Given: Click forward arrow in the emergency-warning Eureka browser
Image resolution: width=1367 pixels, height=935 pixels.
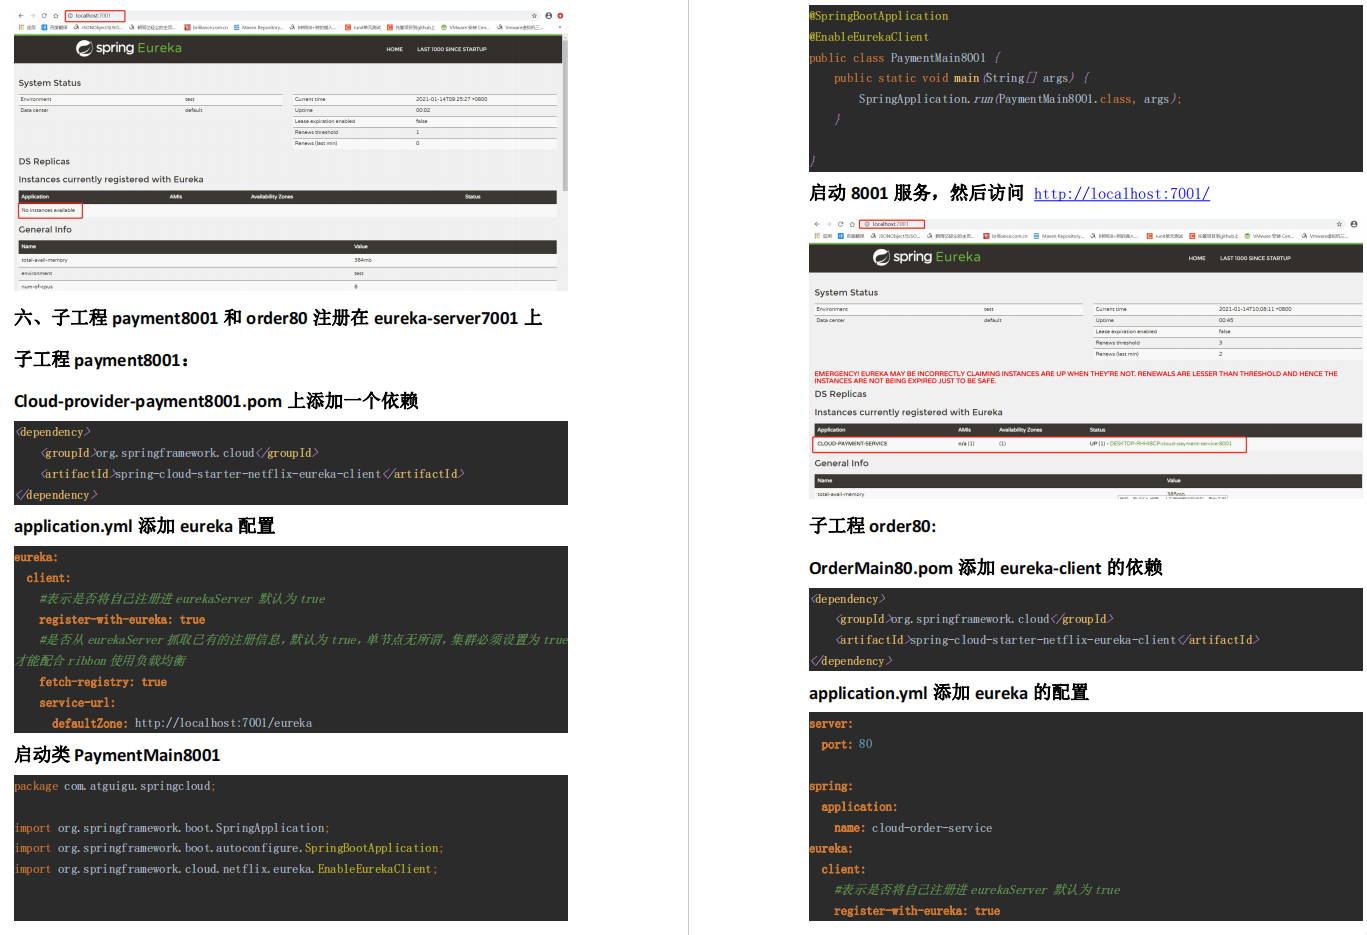Looking at the screenshot, I should point(828,224).
